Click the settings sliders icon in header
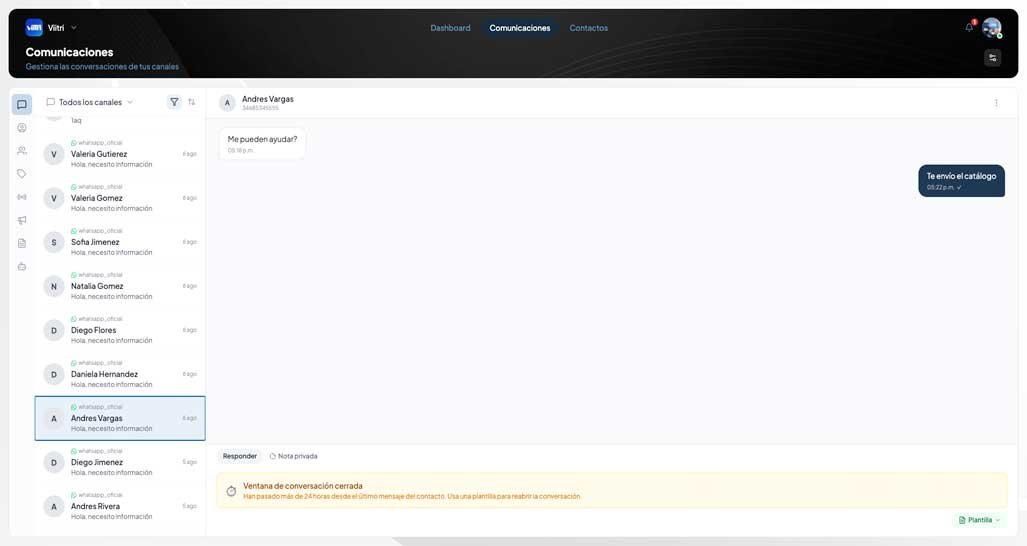 pyautogui.click(x=992, y=58)
